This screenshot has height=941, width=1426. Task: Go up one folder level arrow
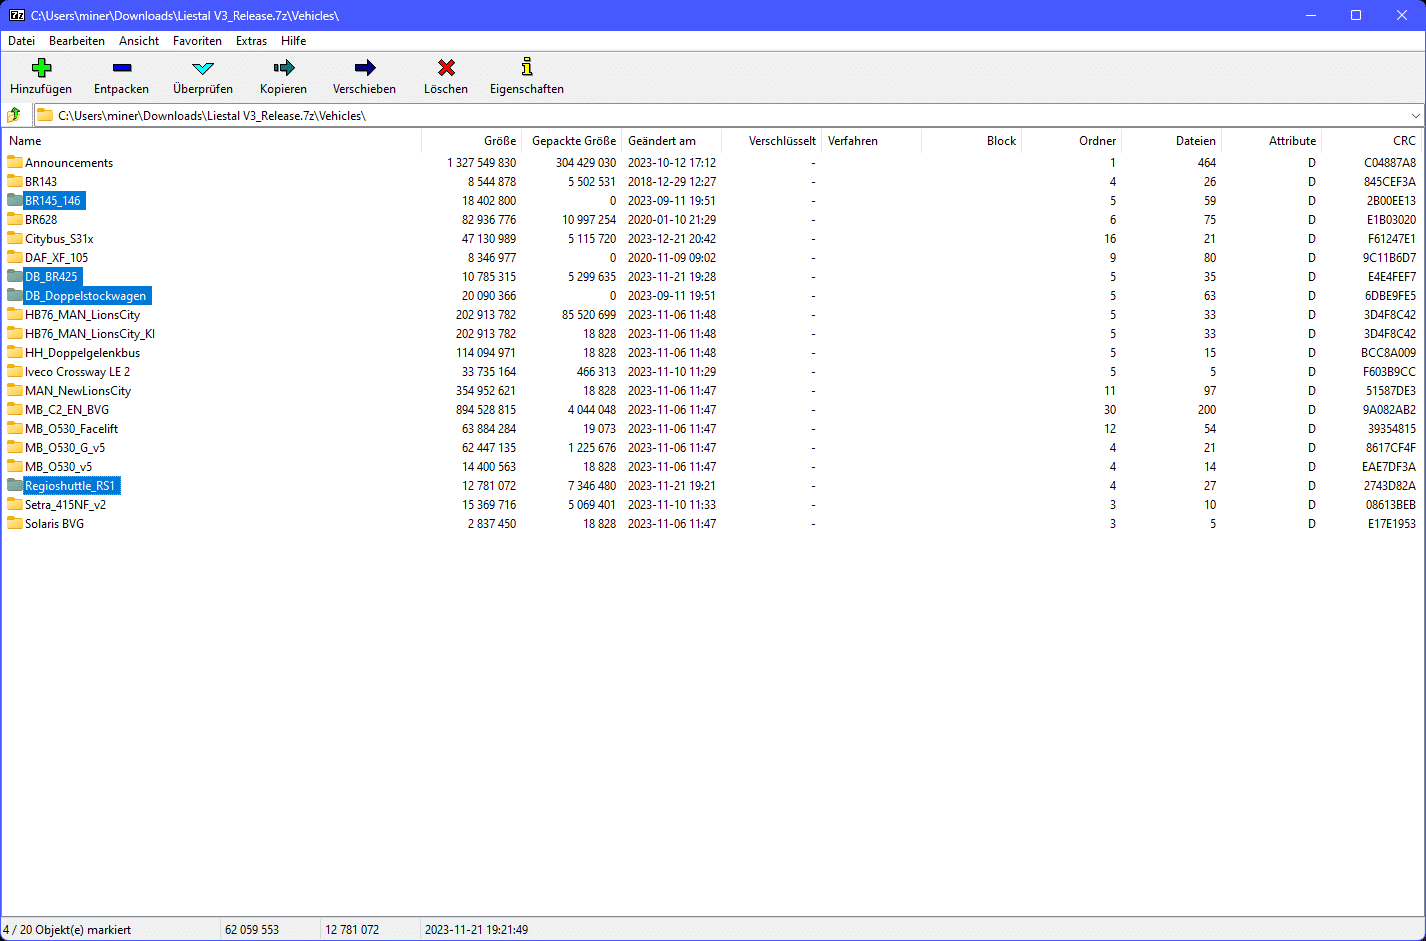(14, 116)
